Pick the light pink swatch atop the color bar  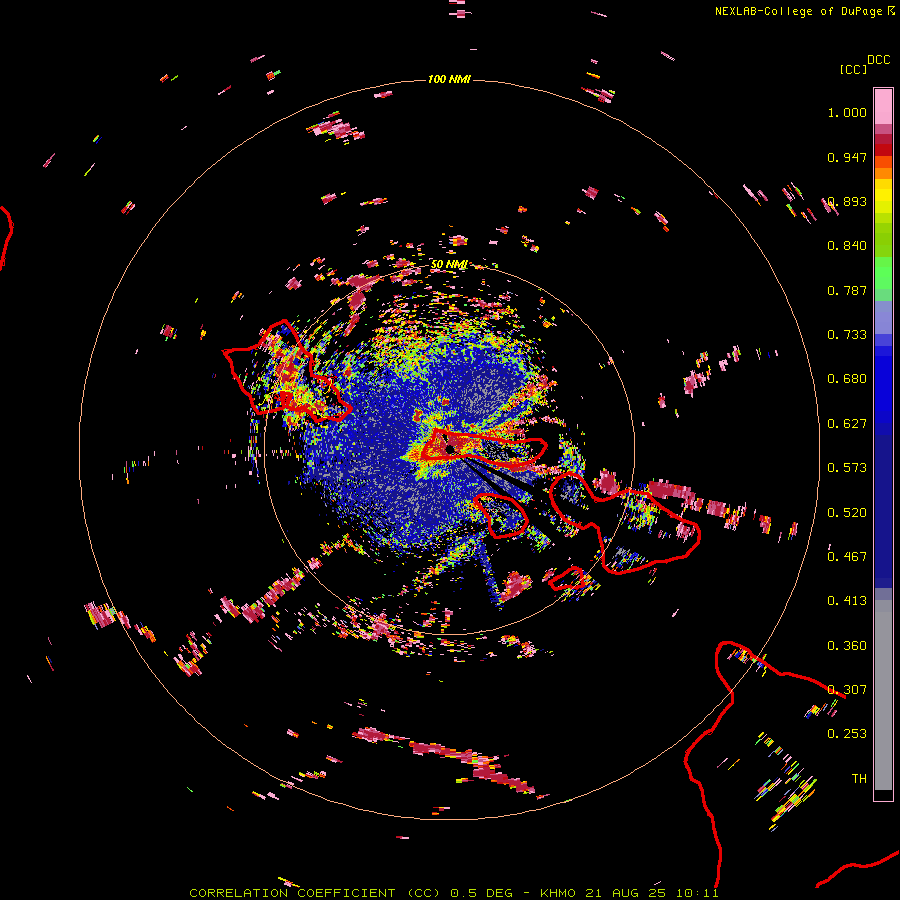pos(883,106)
